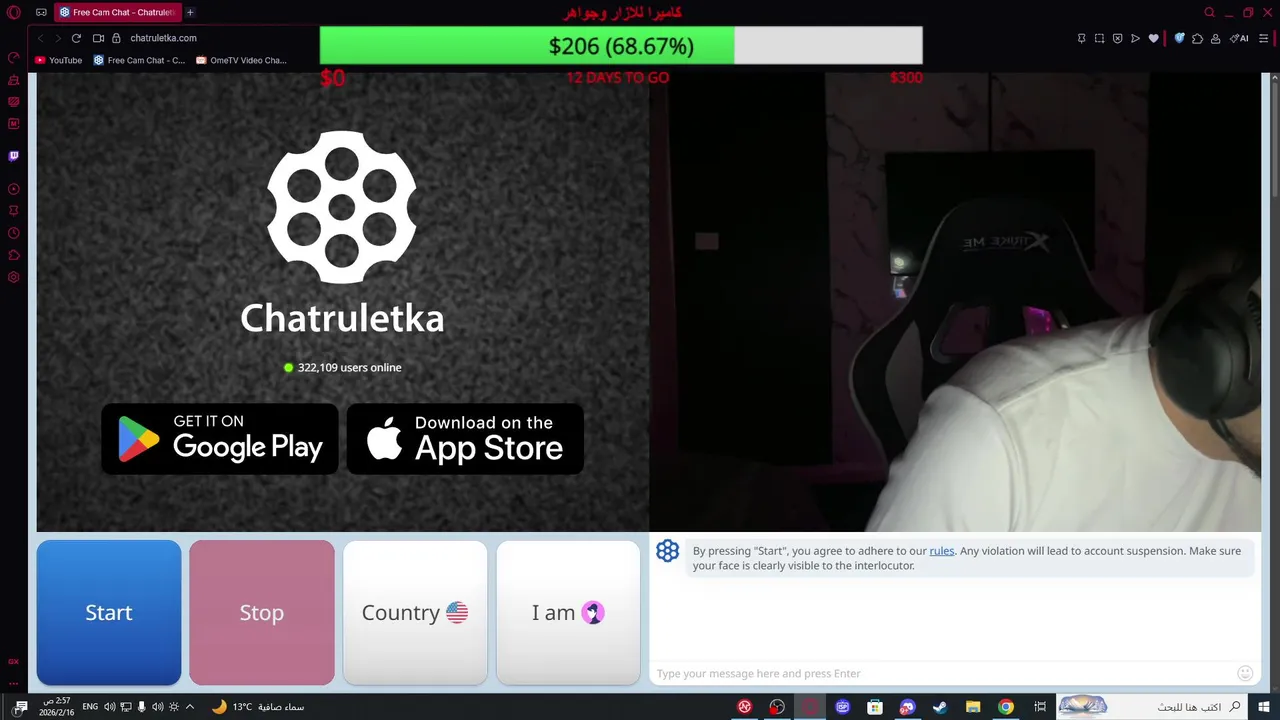Open the send flow arrow icon

(1135, 39)
